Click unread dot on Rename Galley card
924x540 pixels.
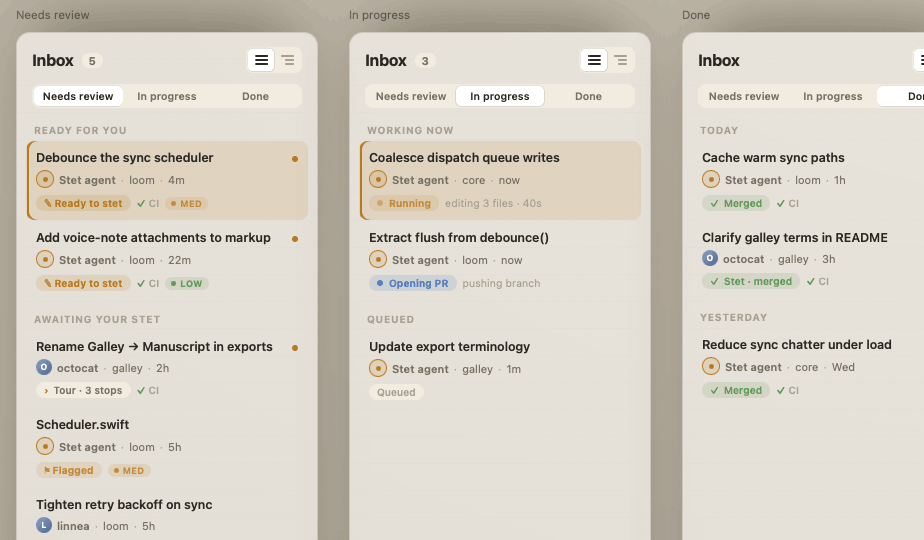pos(295,348)
